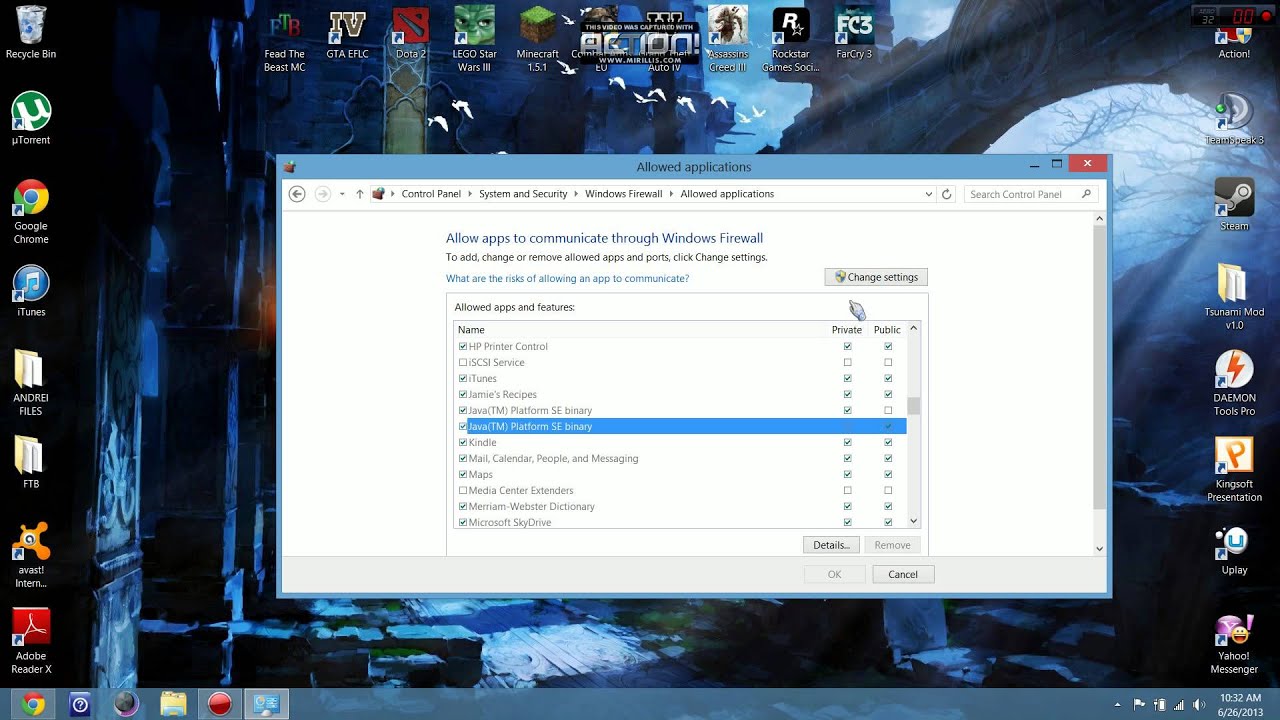The width and height of the screenshot is (1280, 720).
Task: Toggle Kindle allowed app checkbox
Action: point(463,442)
